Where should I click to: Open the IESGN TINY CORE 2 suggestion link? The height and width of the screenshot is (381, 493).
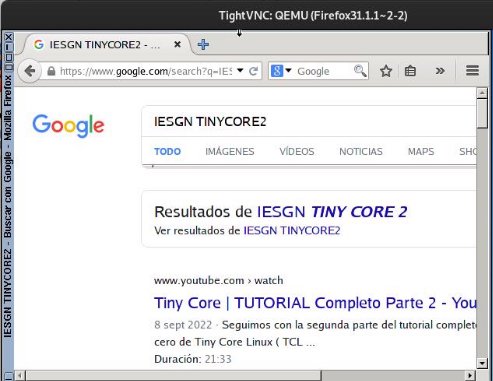coord(332,212)
